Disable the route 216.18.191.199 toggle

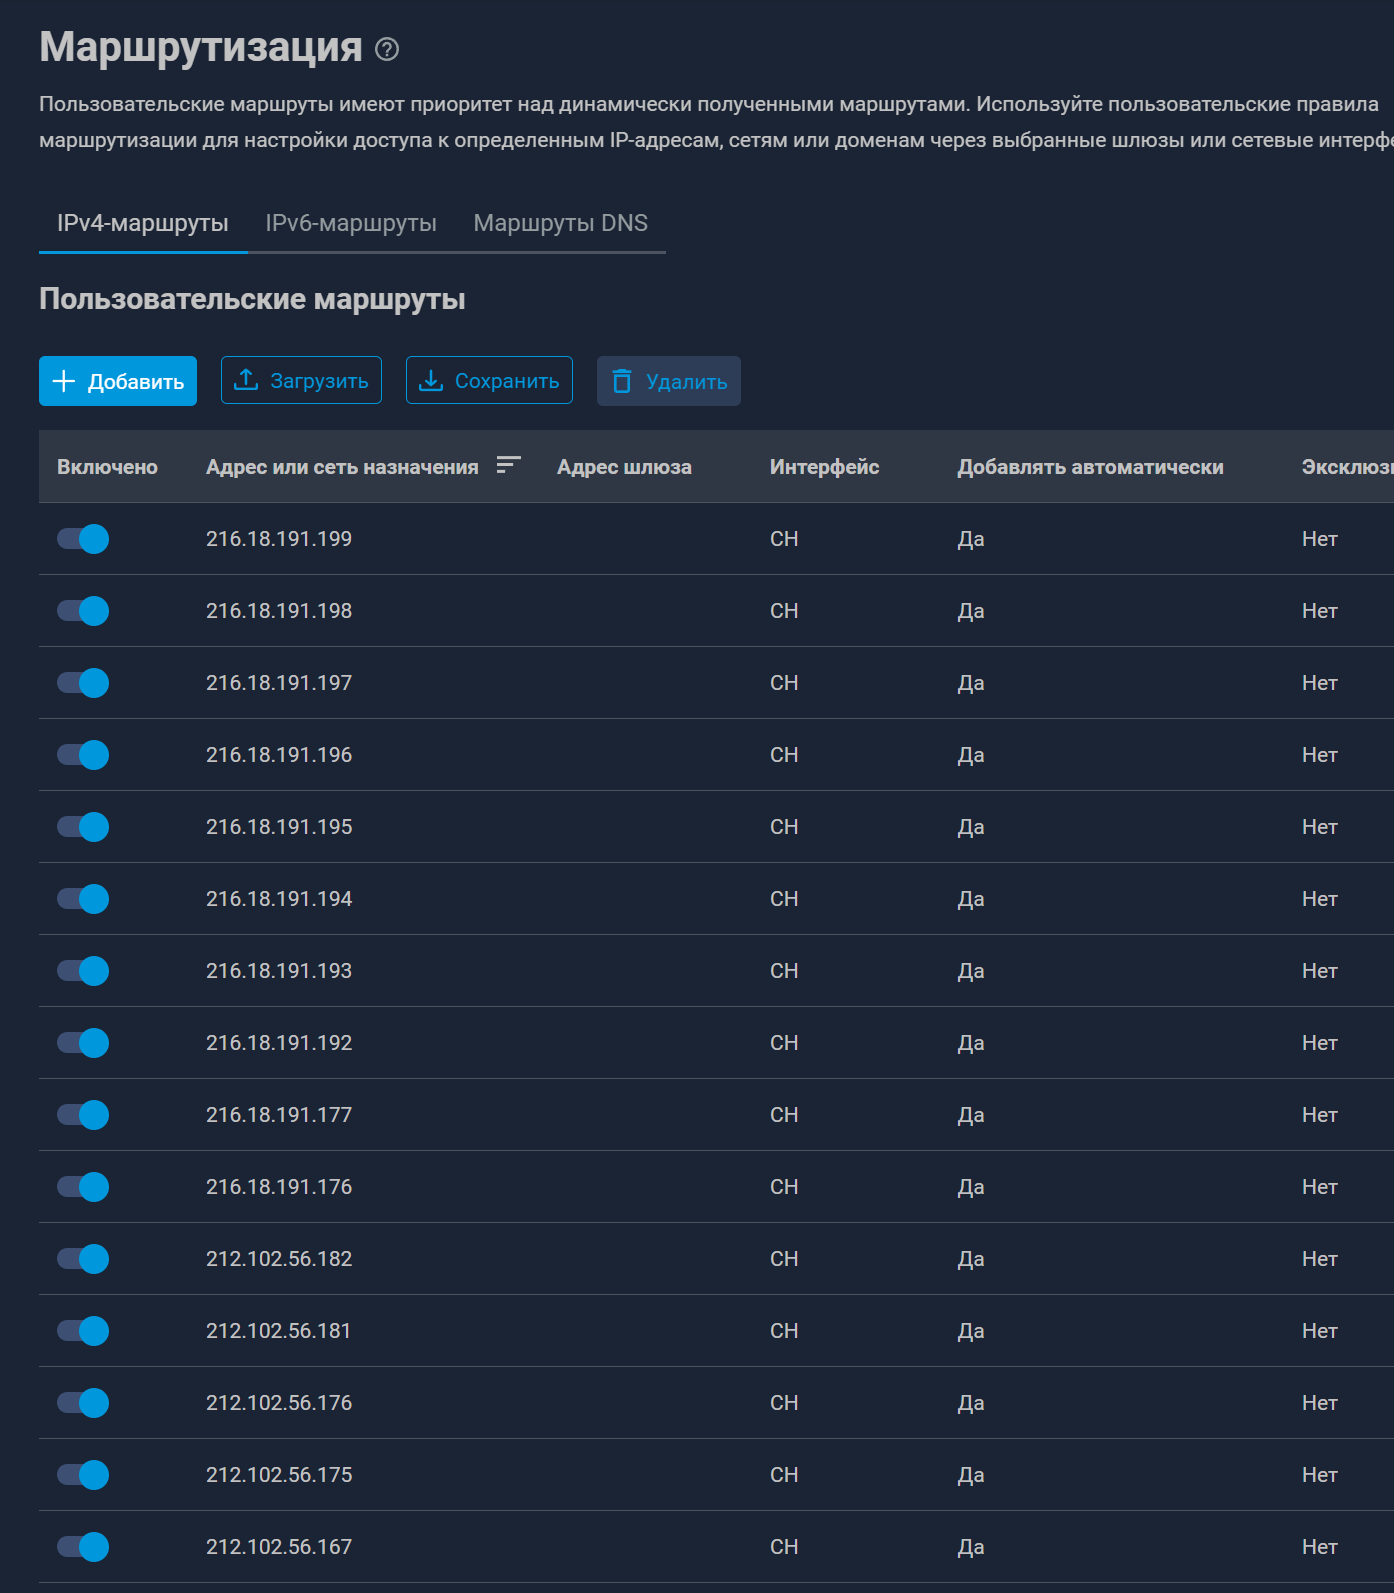(83, 539)
